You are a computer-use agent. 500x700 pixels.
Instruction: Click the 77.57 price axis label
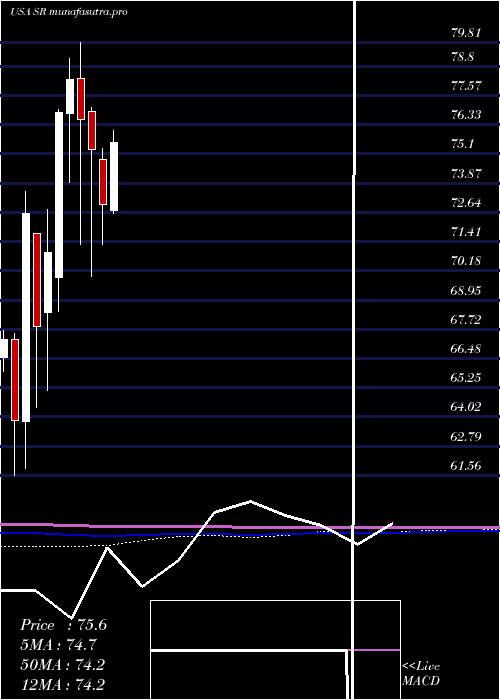click(x=466, y=86)
